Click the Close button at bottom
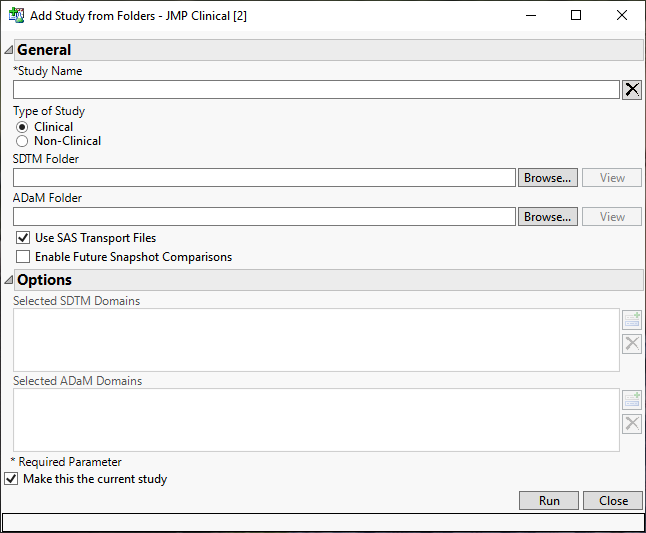Viewport: 646px width, 533px height. coord(613,501)
